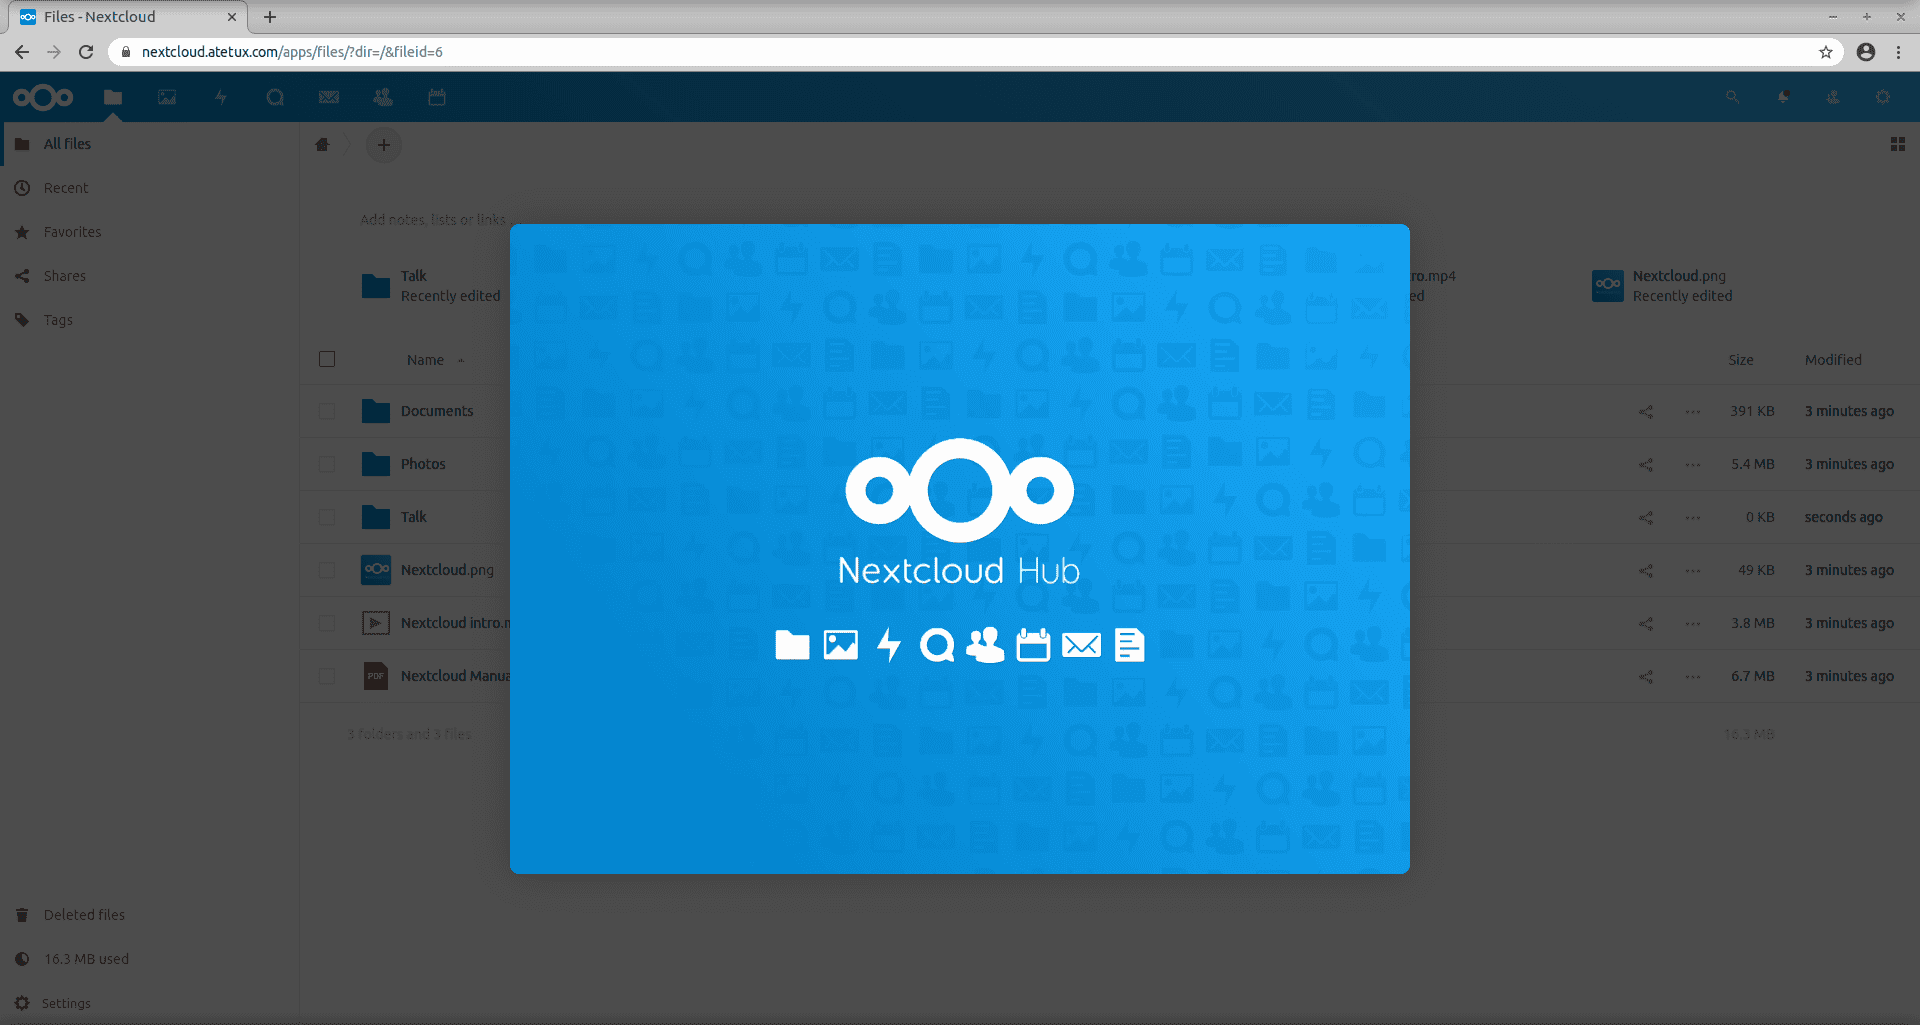Open more actions for Nextcloud intro row
This screenshot has height=1025, width=1920.
1693,623
